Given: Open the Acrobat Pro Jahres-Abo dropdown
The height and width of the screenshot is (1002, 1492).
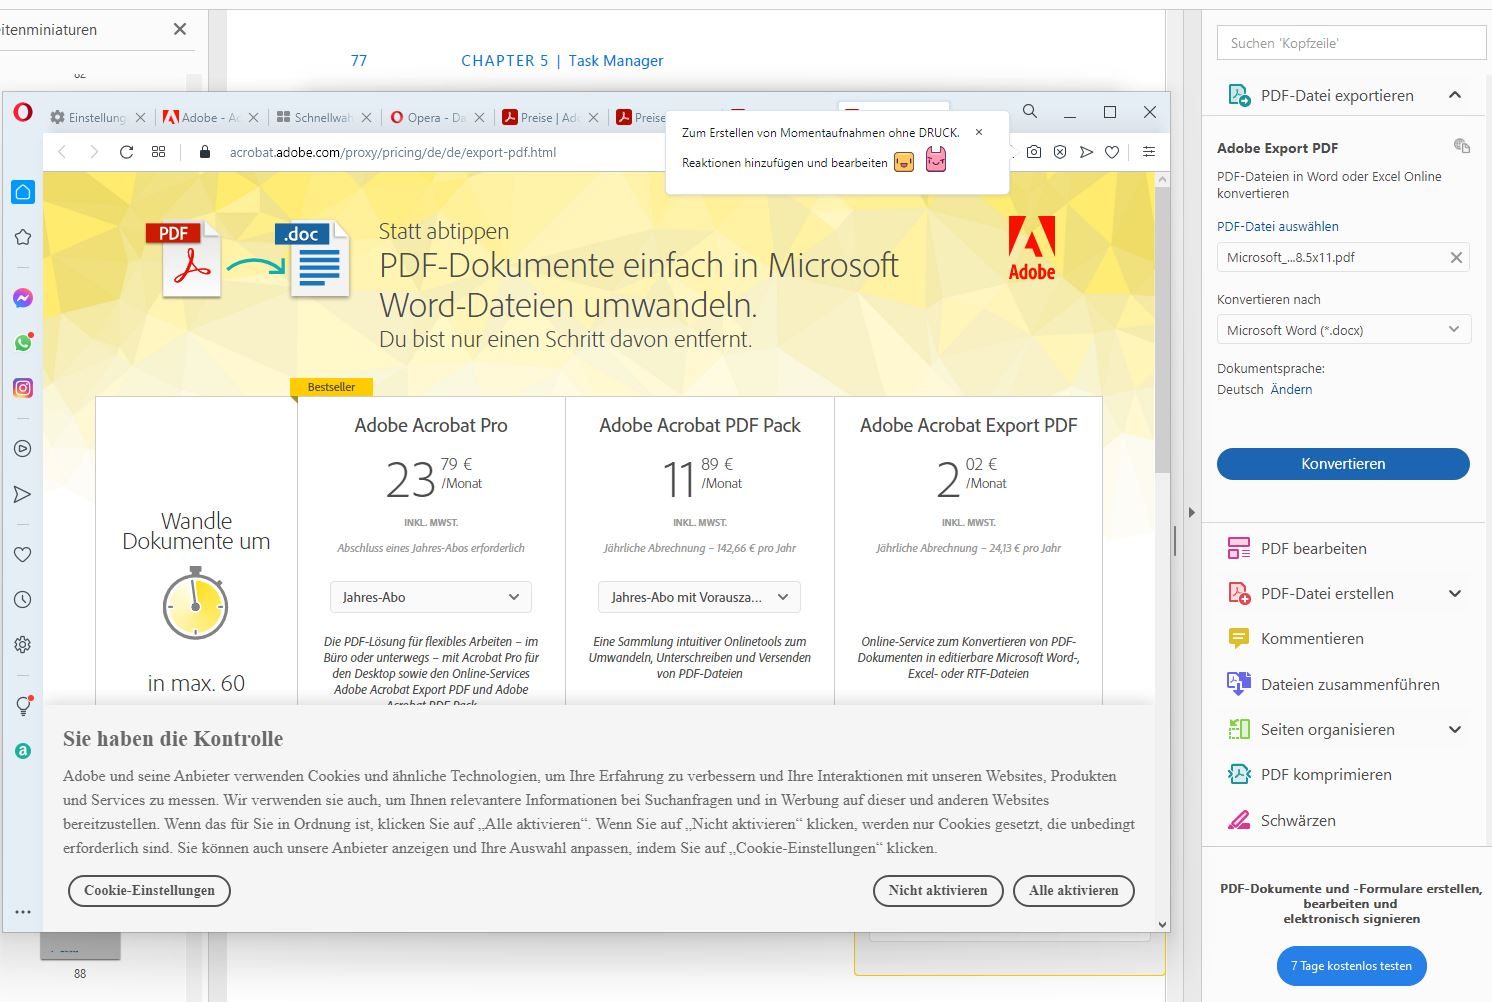Looking at the screenshot, I should [x=431, y=597].
